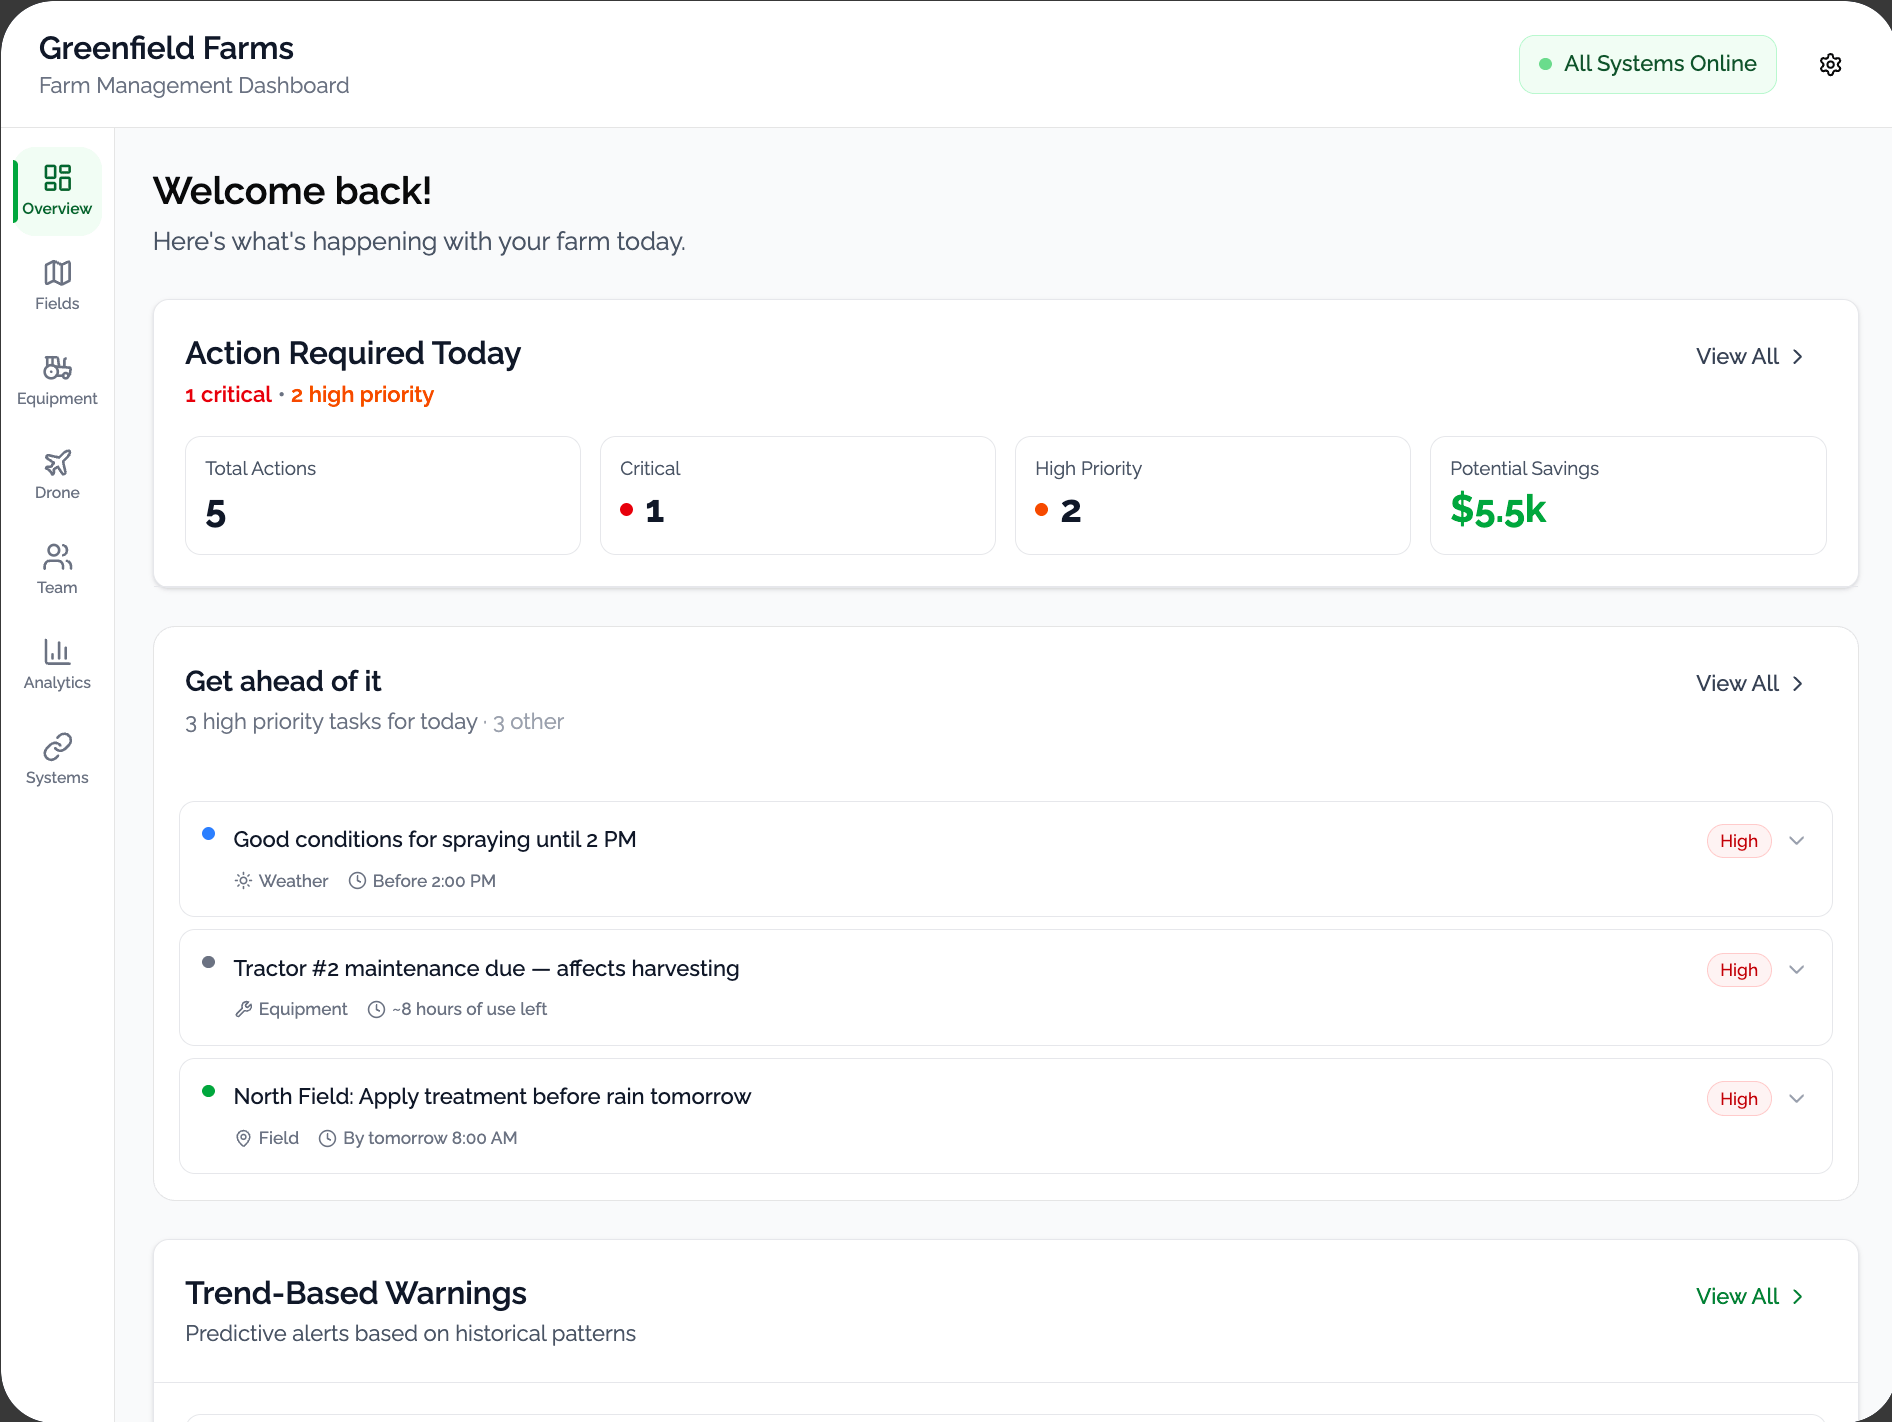
Task: Expand North Field treatment task chevron
Action: click(1796, 1099)
